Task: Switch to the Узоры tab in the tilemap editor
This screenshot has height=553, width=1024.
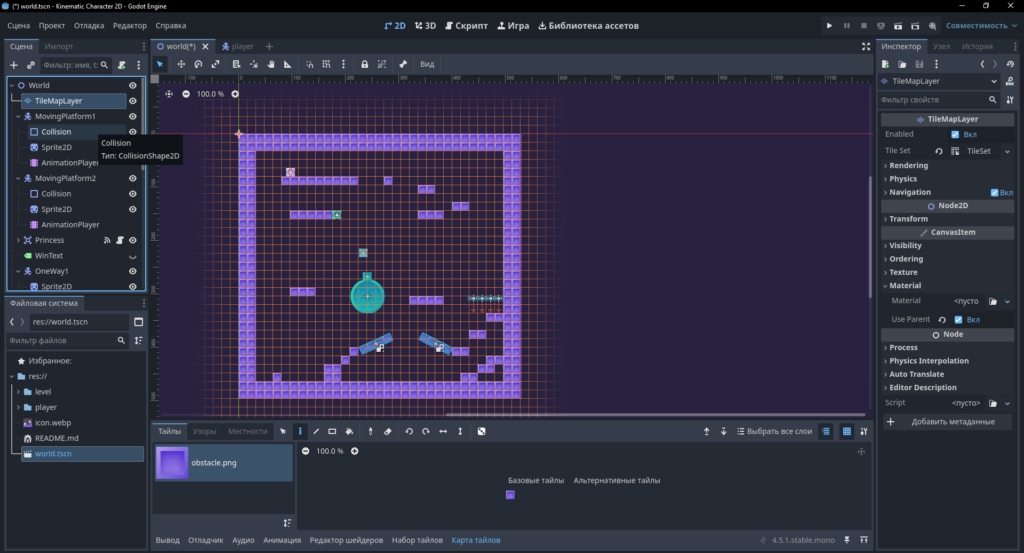Action: (204, 432)
